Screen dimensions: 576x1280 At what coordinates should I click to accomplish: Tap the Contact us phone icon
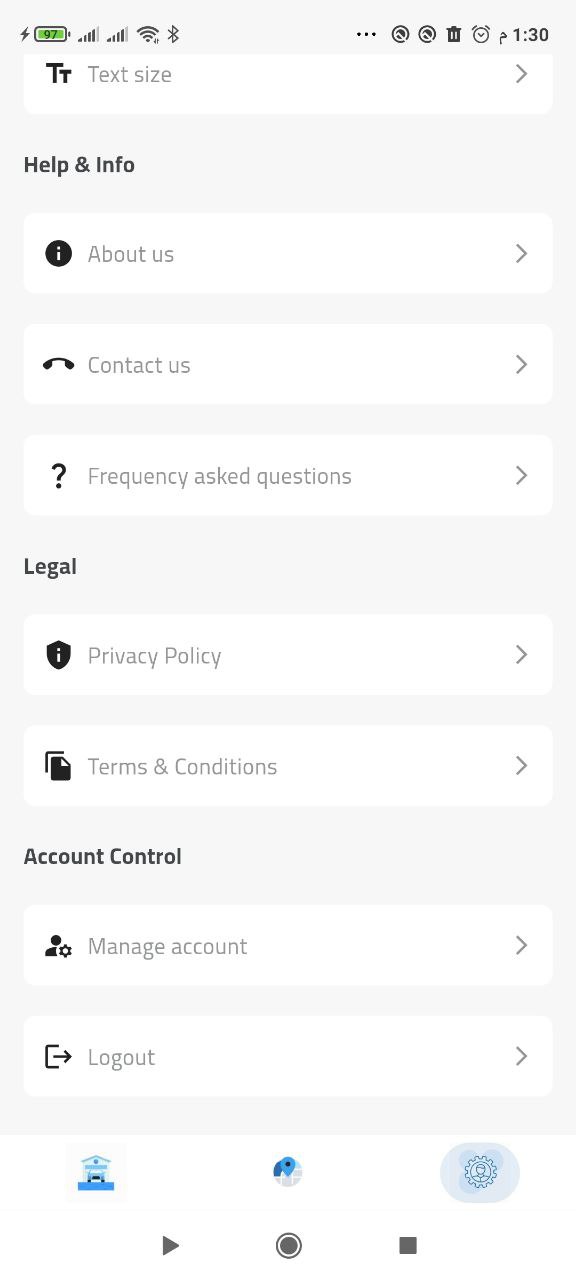(x=58, y=364)
